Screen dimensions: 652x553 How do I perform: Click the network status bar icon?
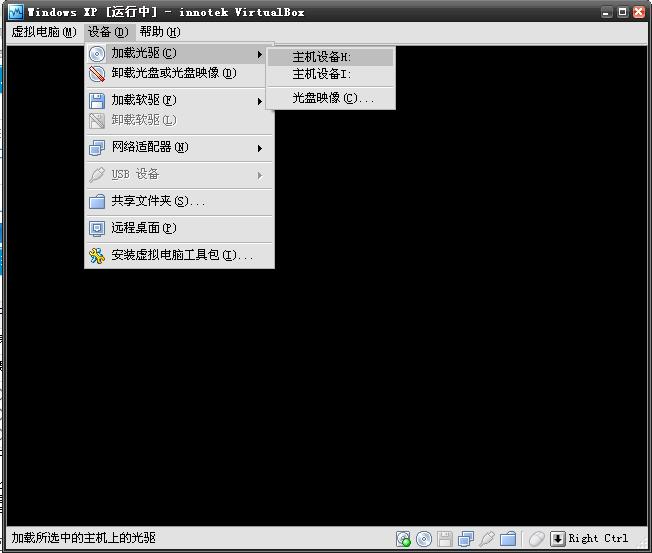tap(466, 539)
